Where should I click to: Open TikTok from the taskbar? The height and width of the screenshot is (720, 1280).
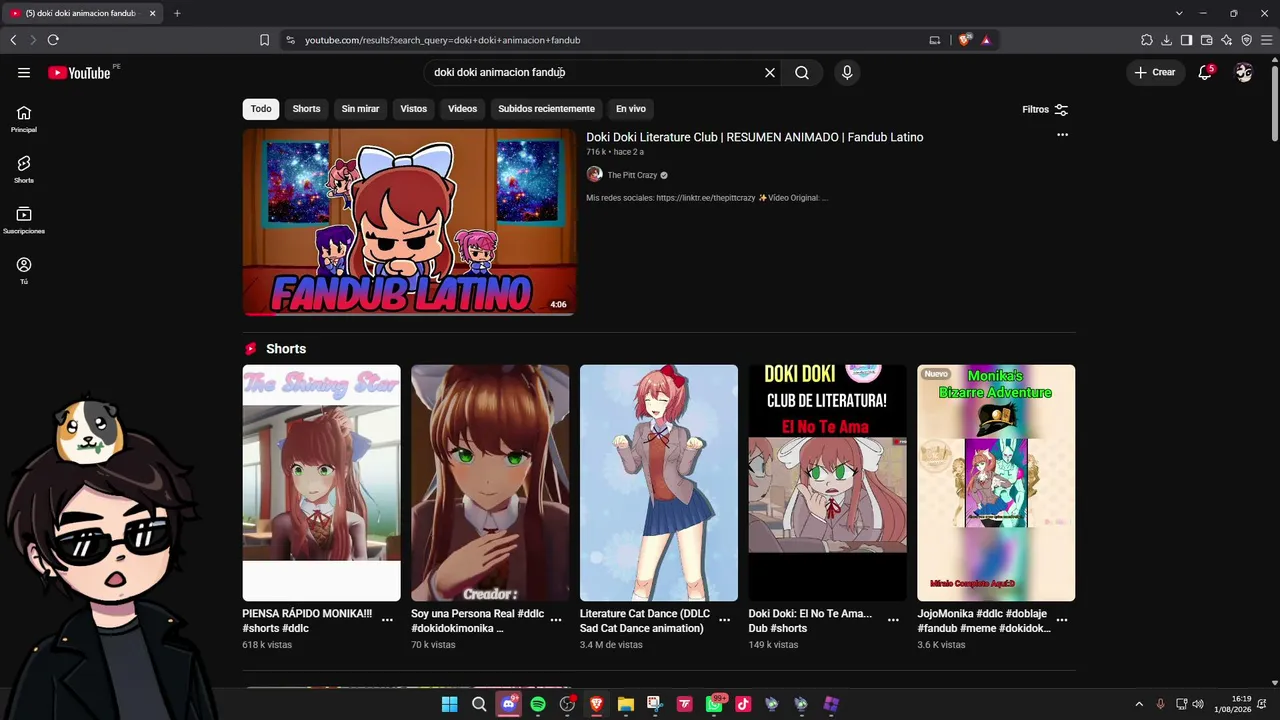[743, 704]
